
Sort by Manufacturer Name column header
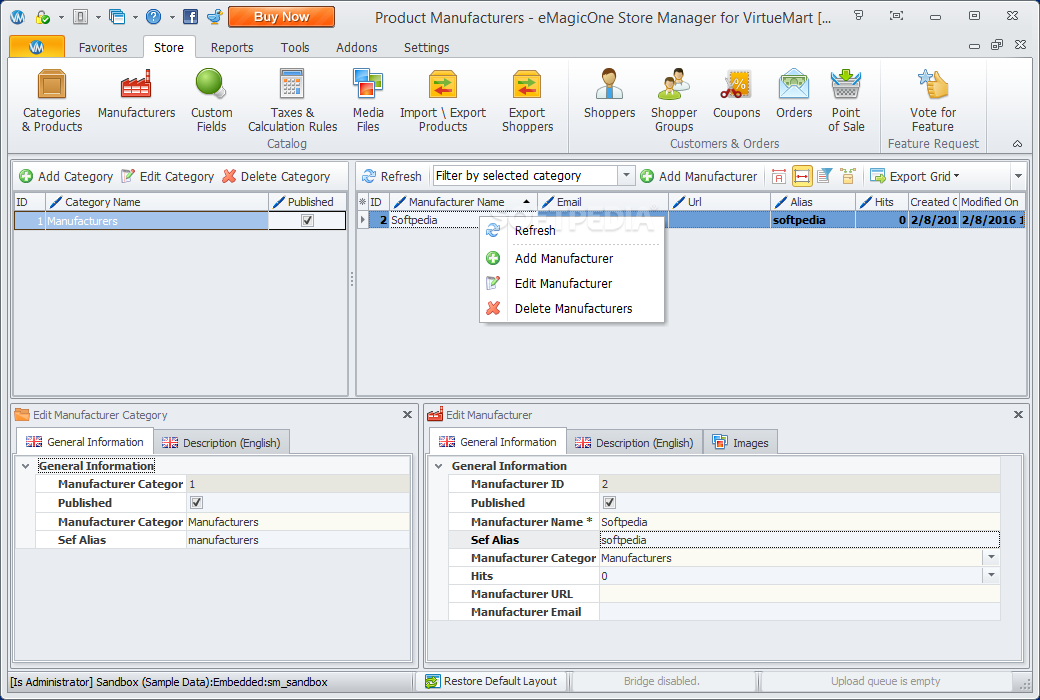pos(463,202)
